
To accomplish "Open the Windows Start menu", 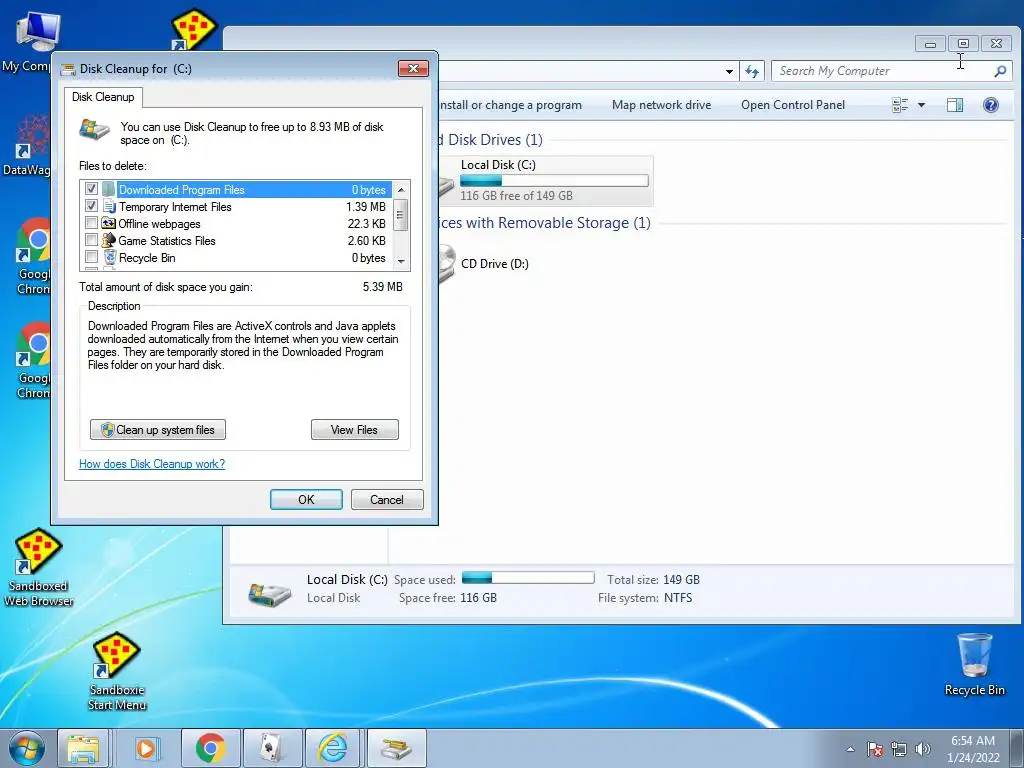I will coord(26,748).
